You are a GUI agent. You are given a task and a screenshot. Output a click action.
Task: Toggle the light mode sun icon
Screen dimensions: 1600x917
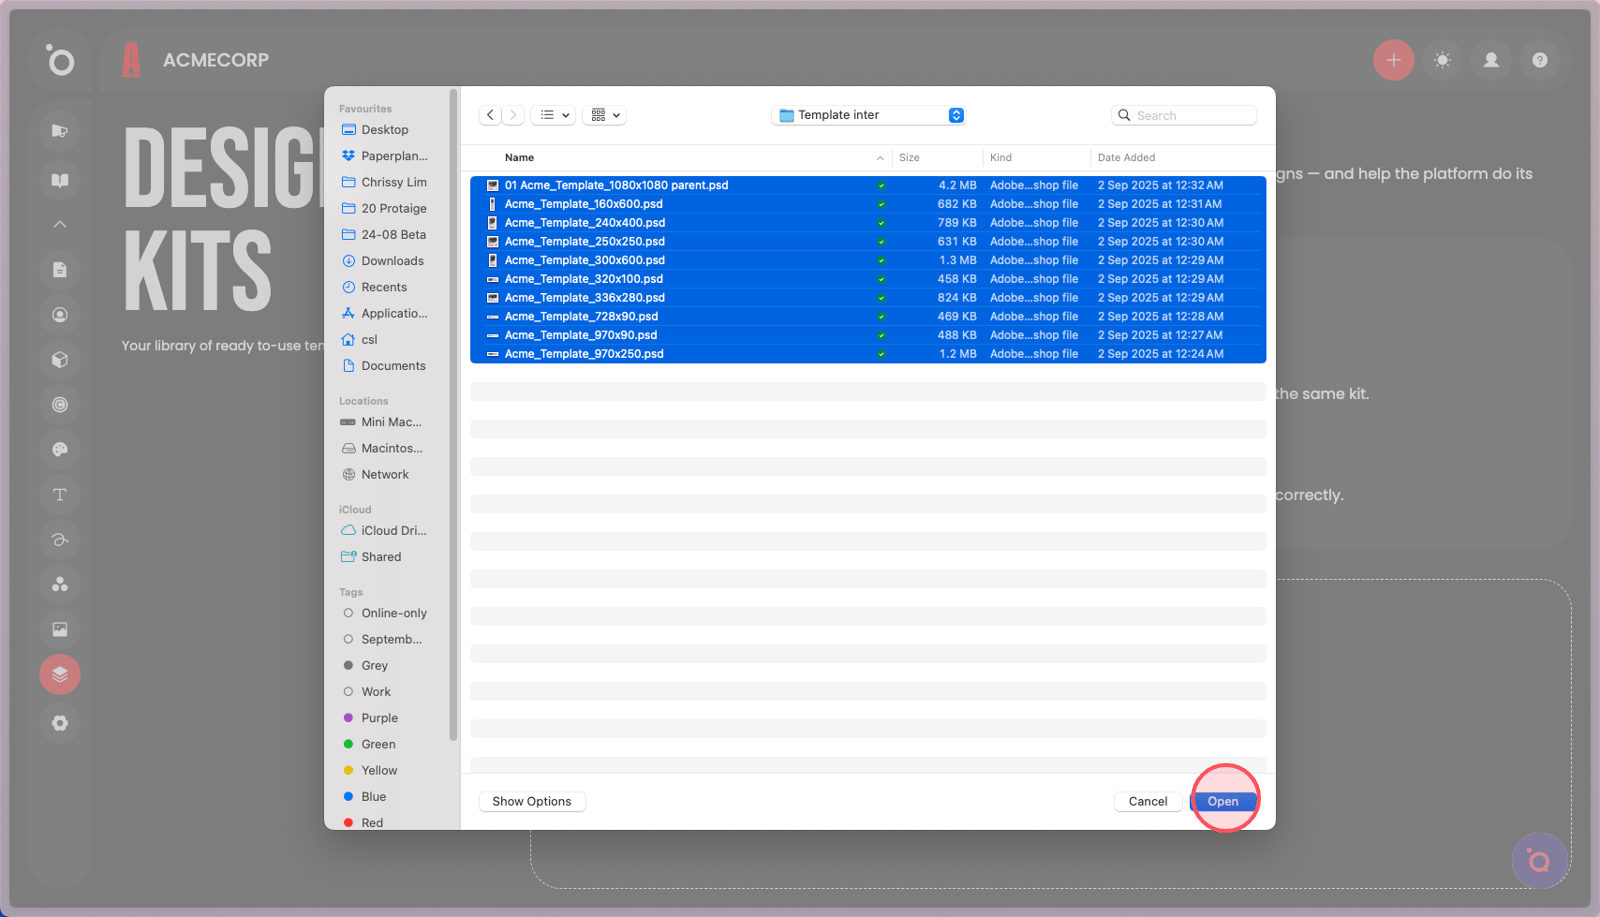(1442, 60)
